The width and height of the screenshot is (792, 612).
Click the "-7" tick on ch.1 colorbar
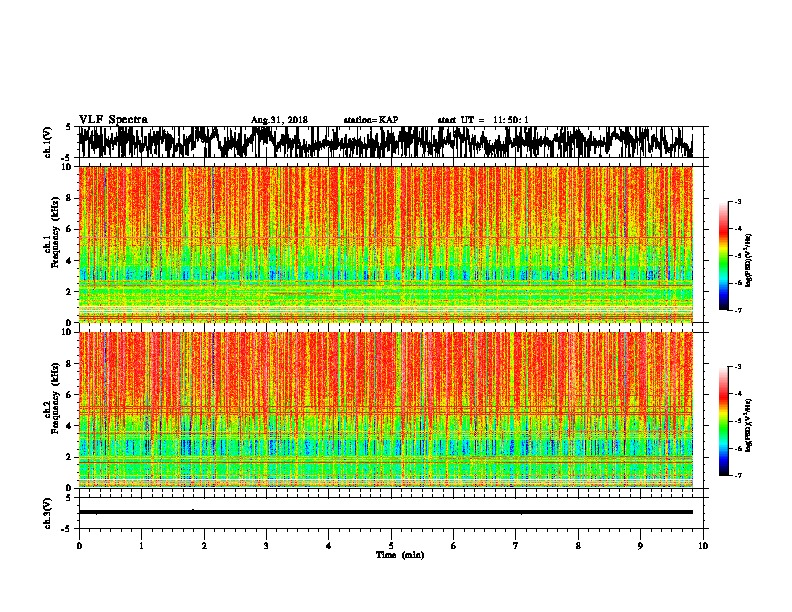pos(737,311)
